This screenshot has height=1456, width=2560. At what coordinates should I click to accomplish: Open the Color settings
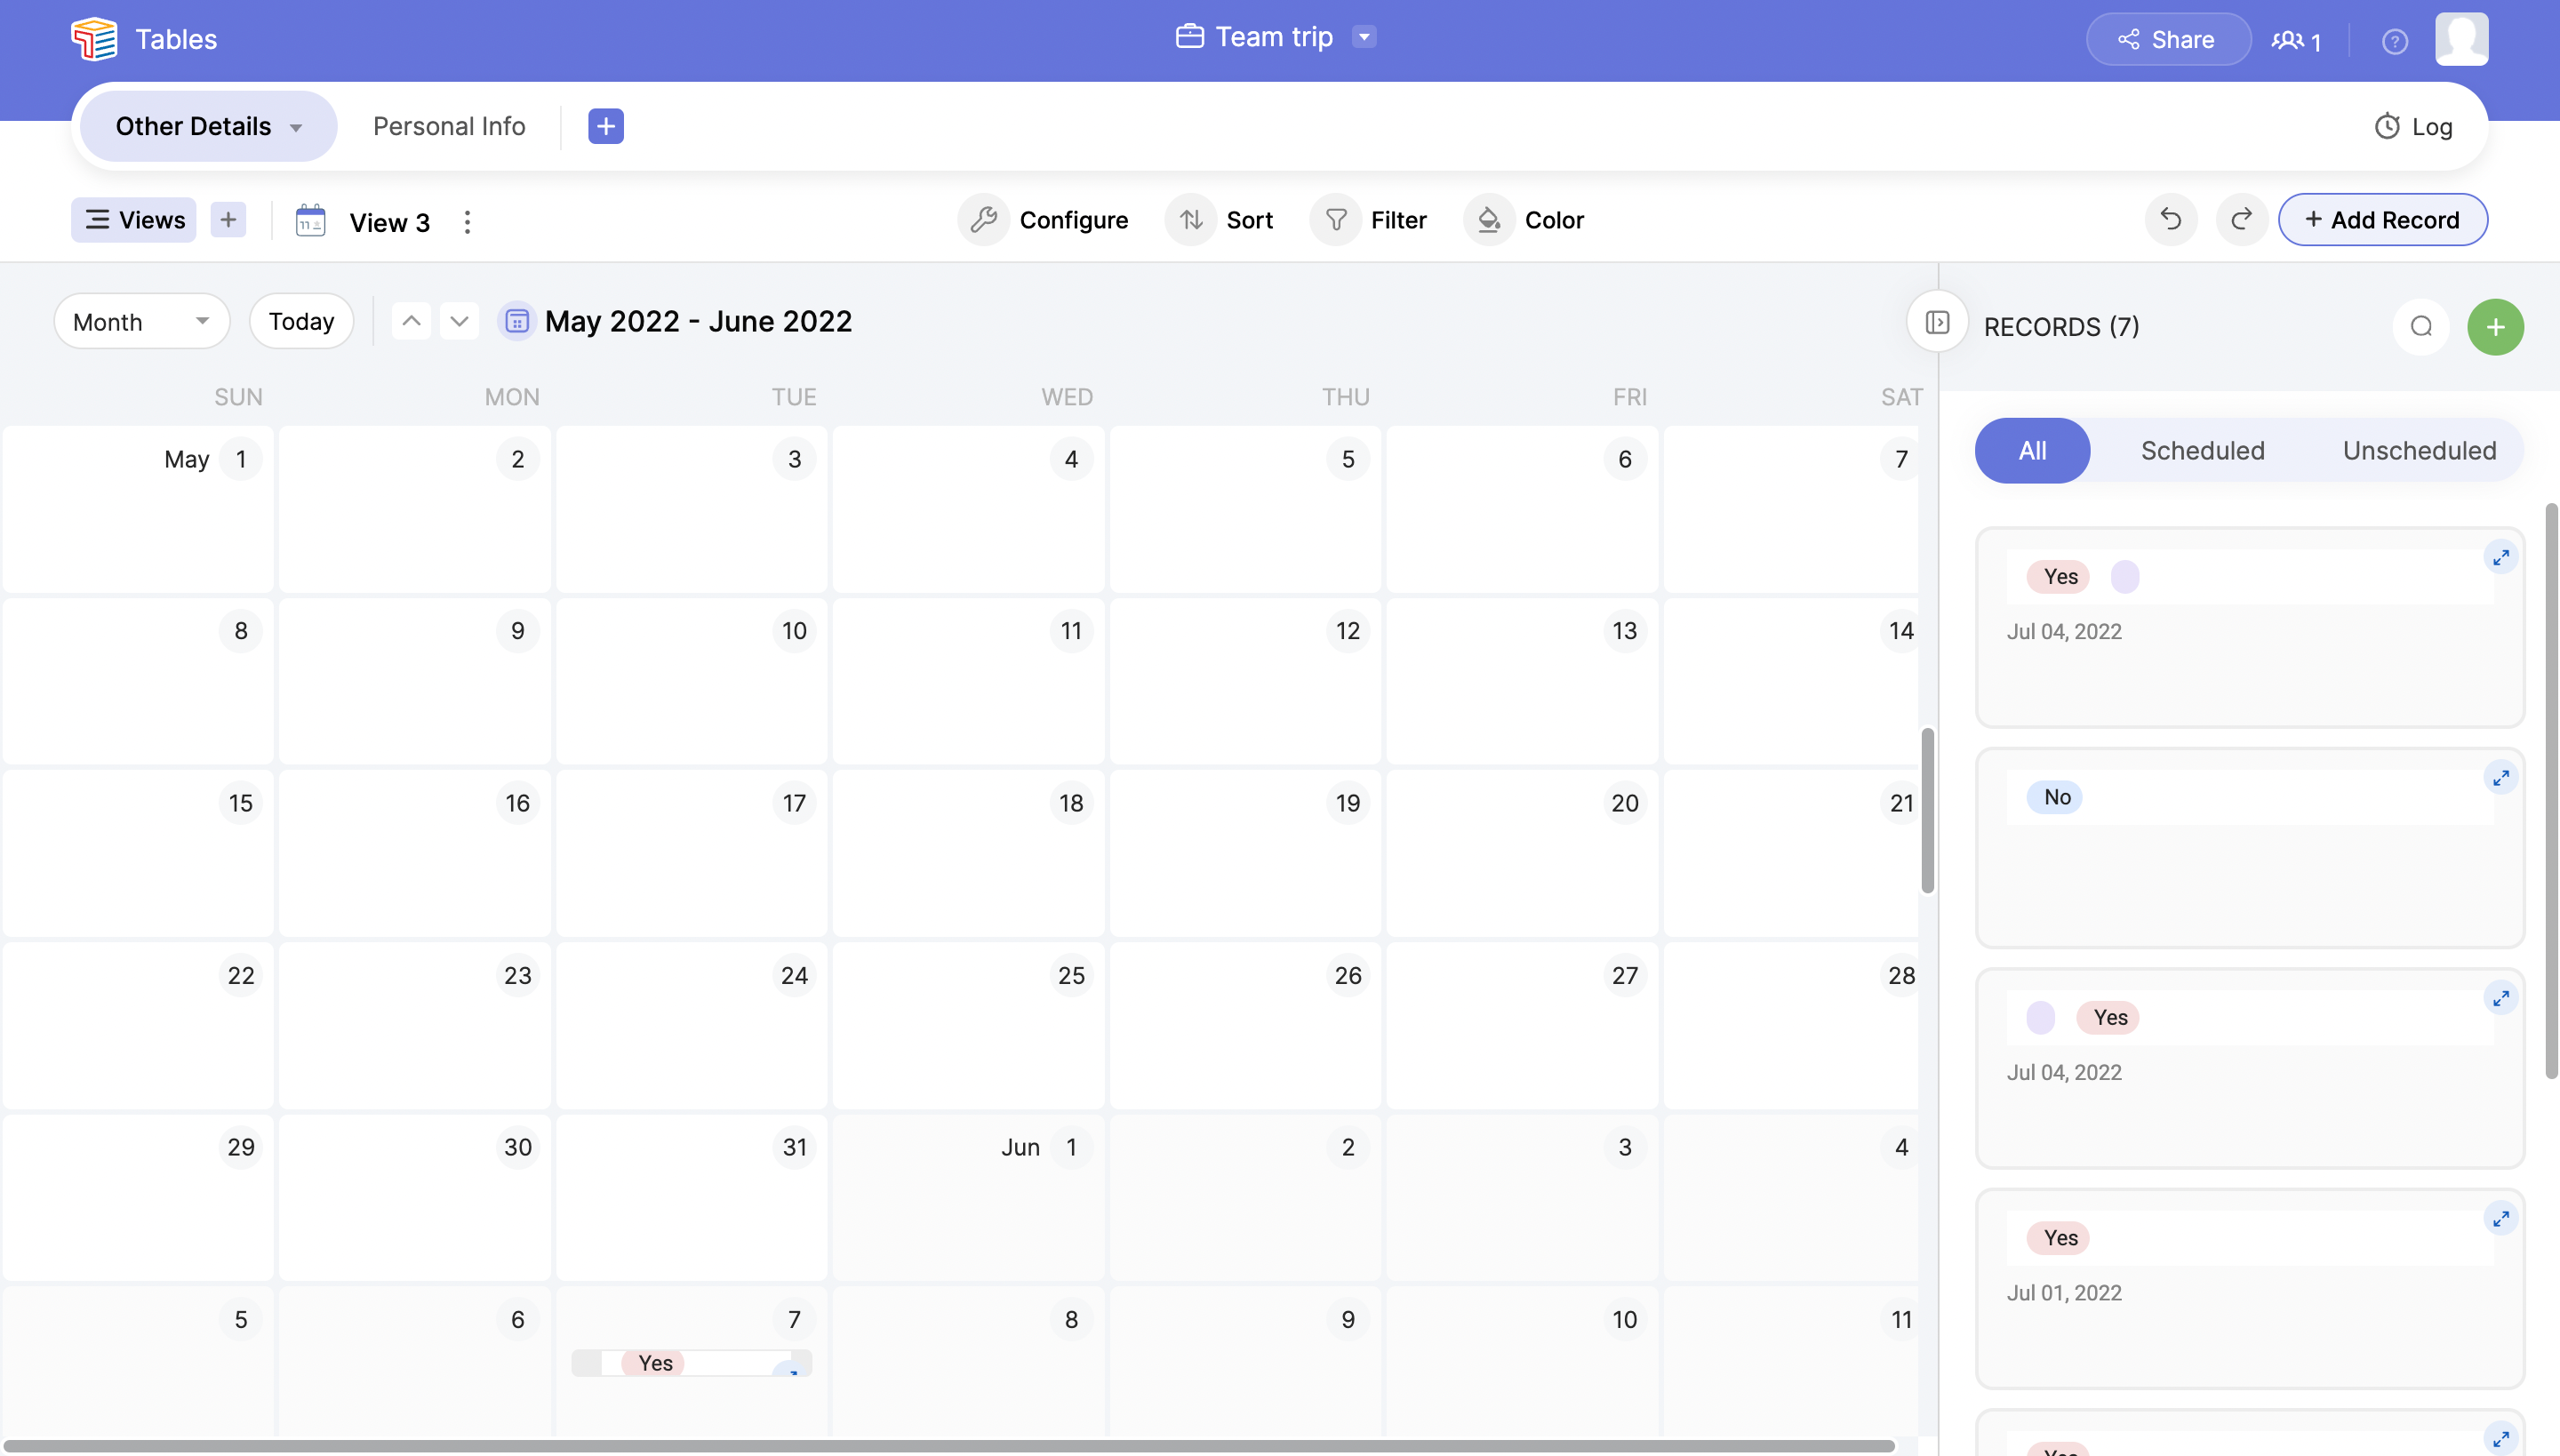pos(1525,220)
